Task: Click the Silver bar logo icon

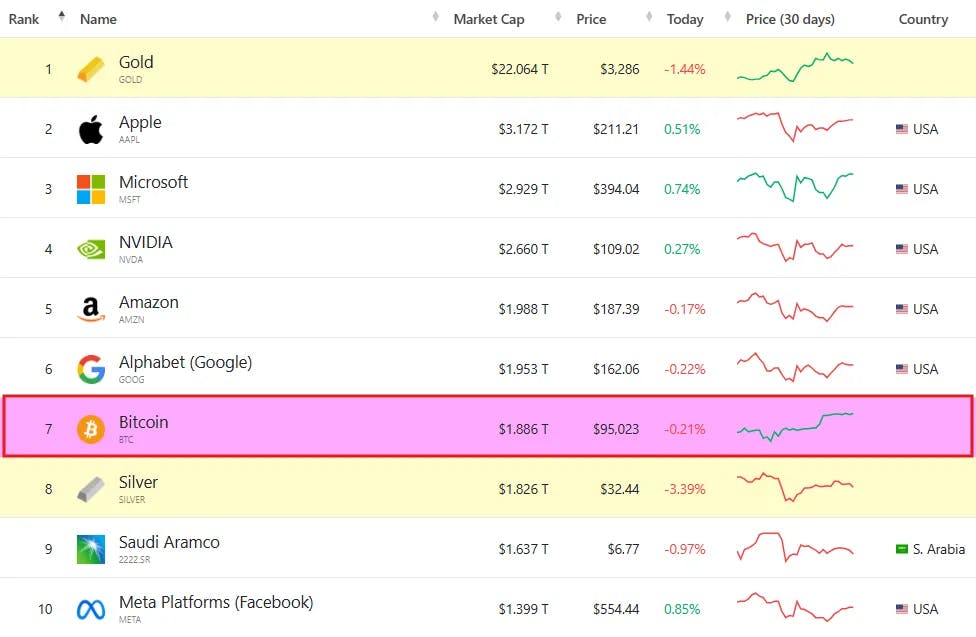Action: [91, 489]
